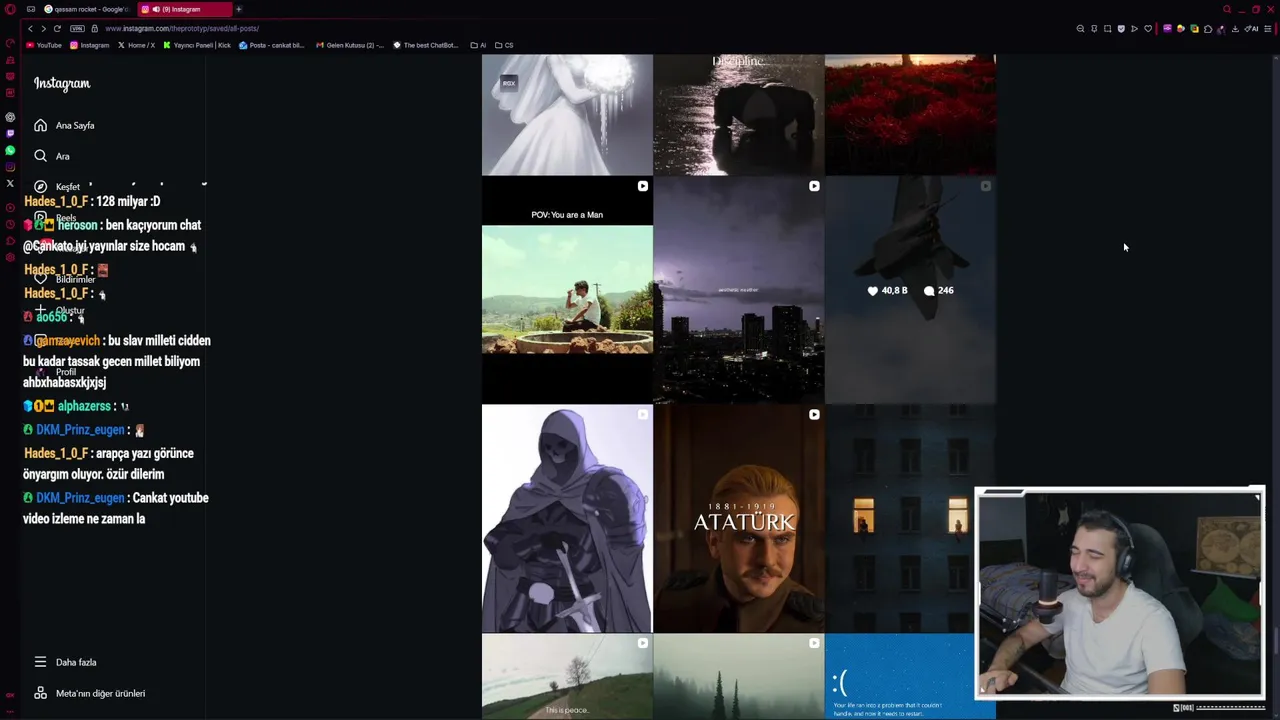Click the player play triangle toolbar icon
Screen dimensions: 1280x720
tap(1134, 29)
